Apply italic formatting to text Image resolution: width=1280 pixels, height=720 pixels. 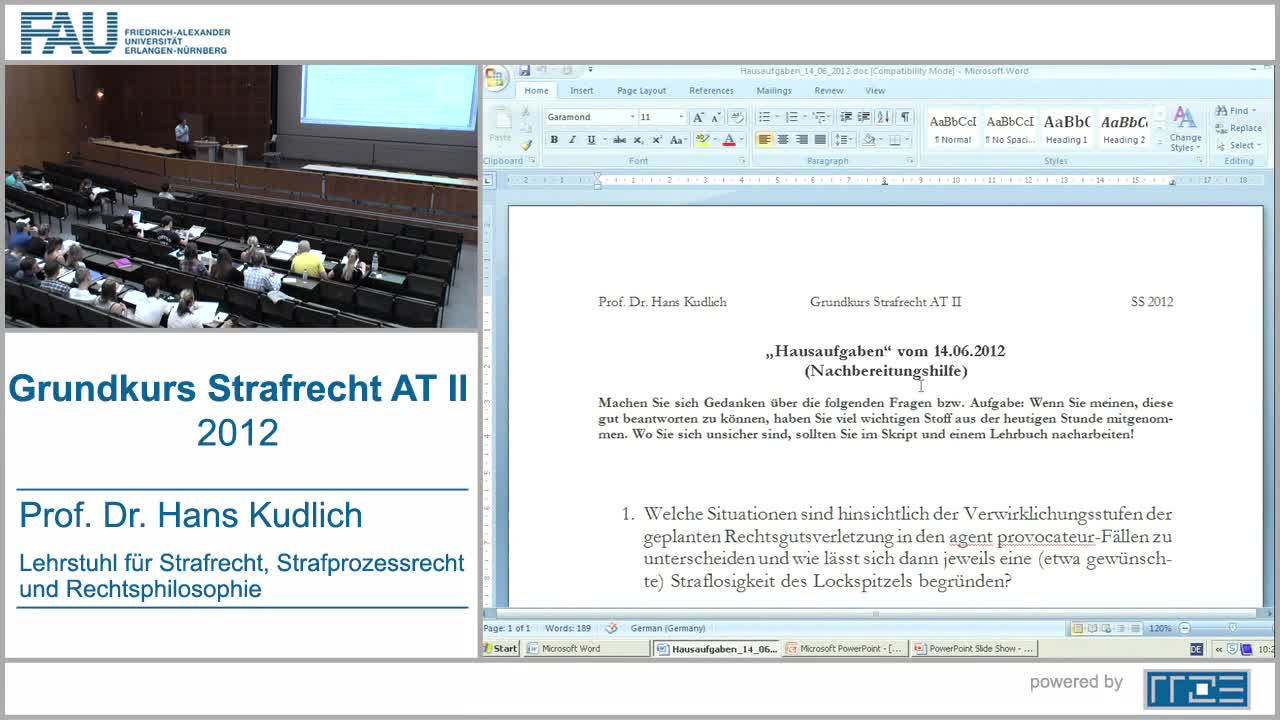coord(572,140)
